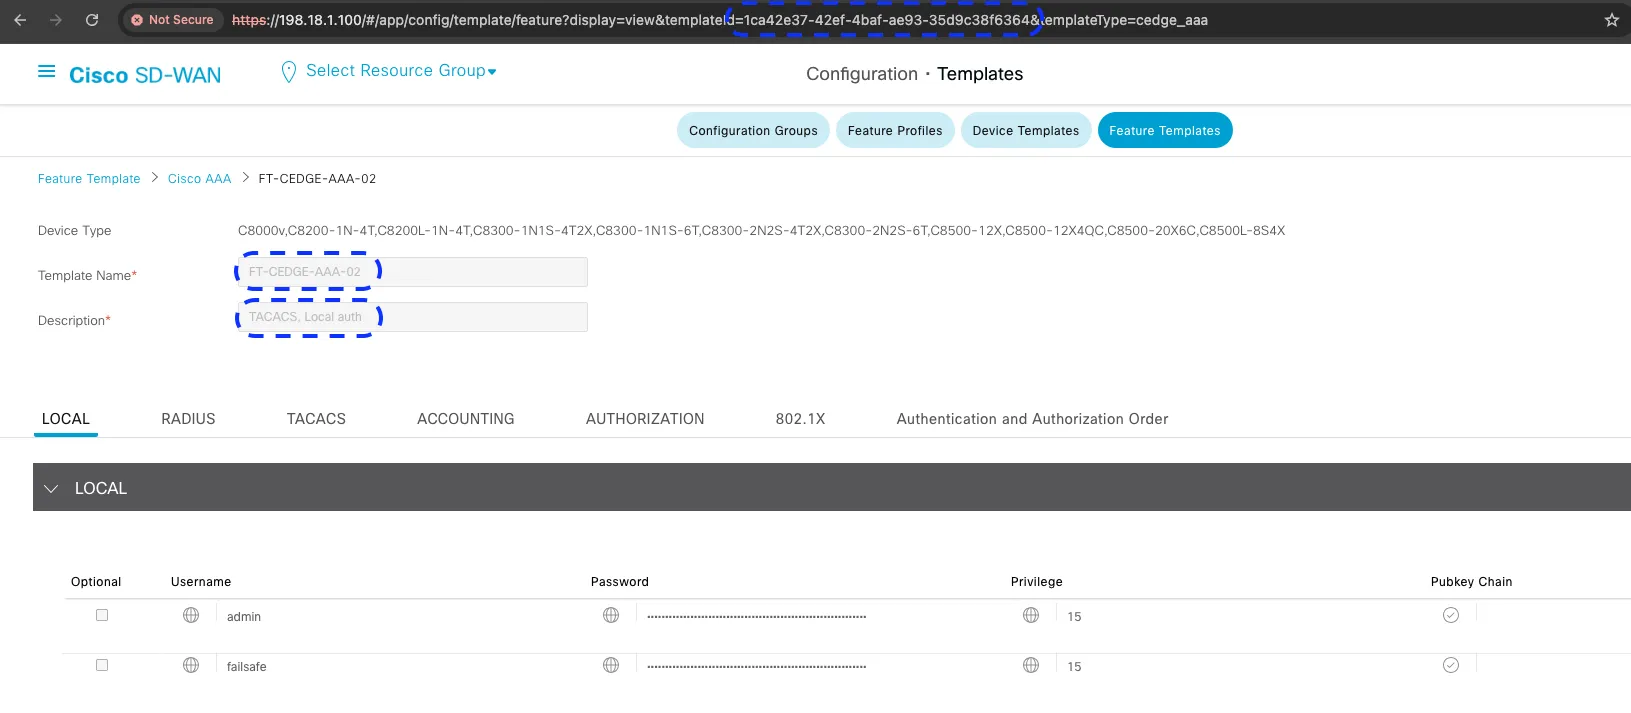Image resolution: width=1631 pixels, height=713 pixels.
Task: Switch to the RADIUS tab
Action: click(188, 419)
